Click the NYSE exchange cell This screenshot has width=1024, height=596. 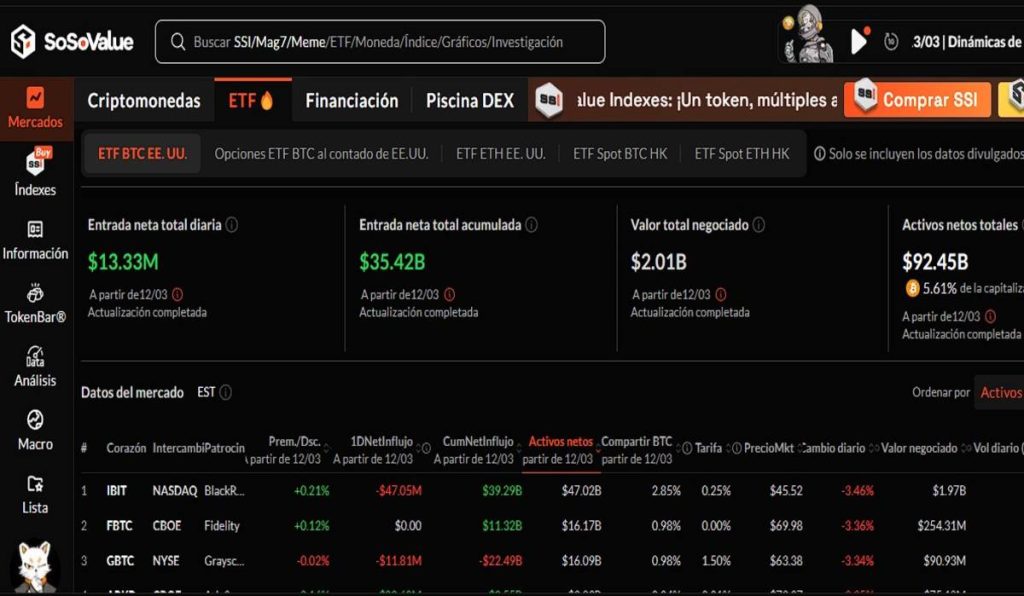165,561
